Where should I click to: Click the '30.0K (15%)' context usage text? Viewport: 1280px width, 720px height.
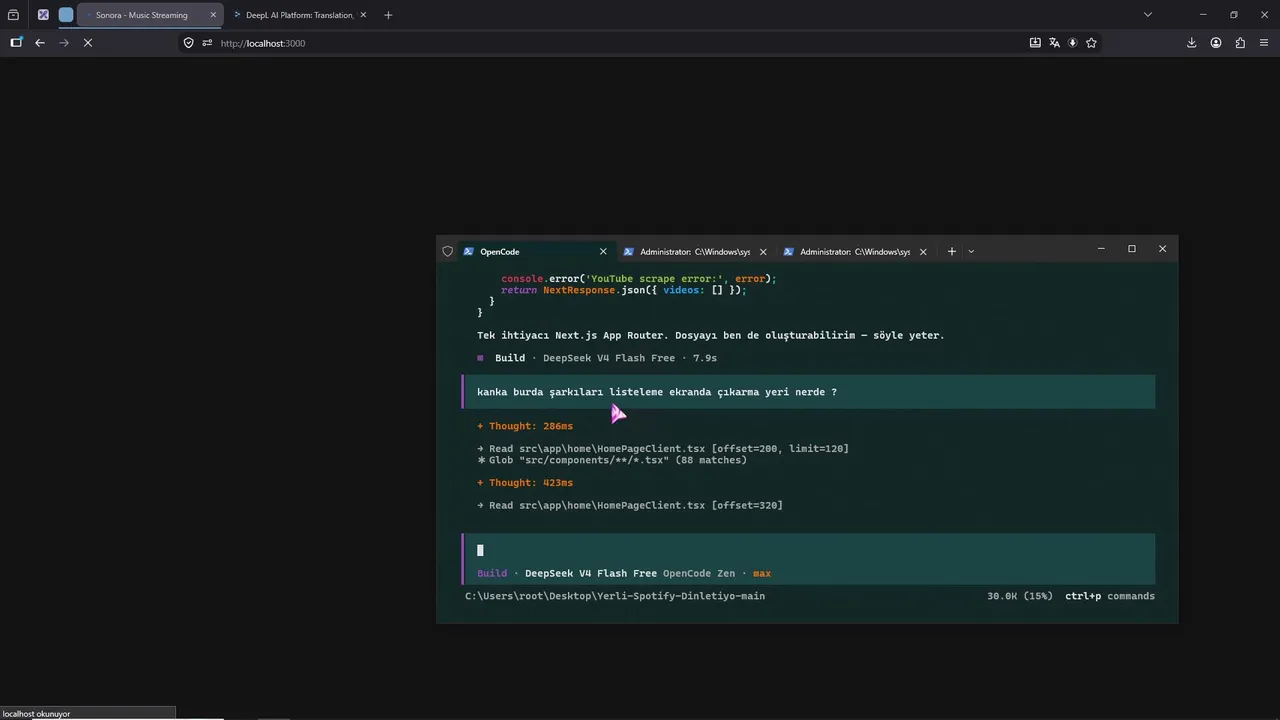point(1020,596)
